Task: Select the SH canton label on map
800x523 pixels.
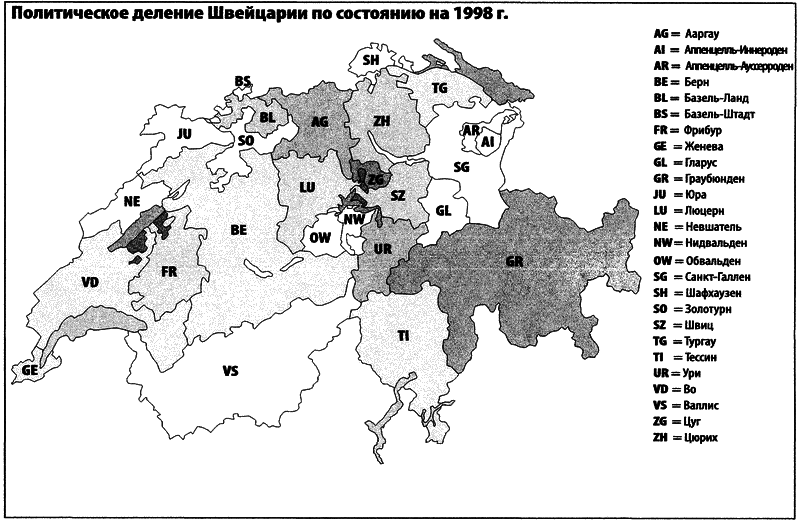Action: pyautogui.click(x=371, y=60)
